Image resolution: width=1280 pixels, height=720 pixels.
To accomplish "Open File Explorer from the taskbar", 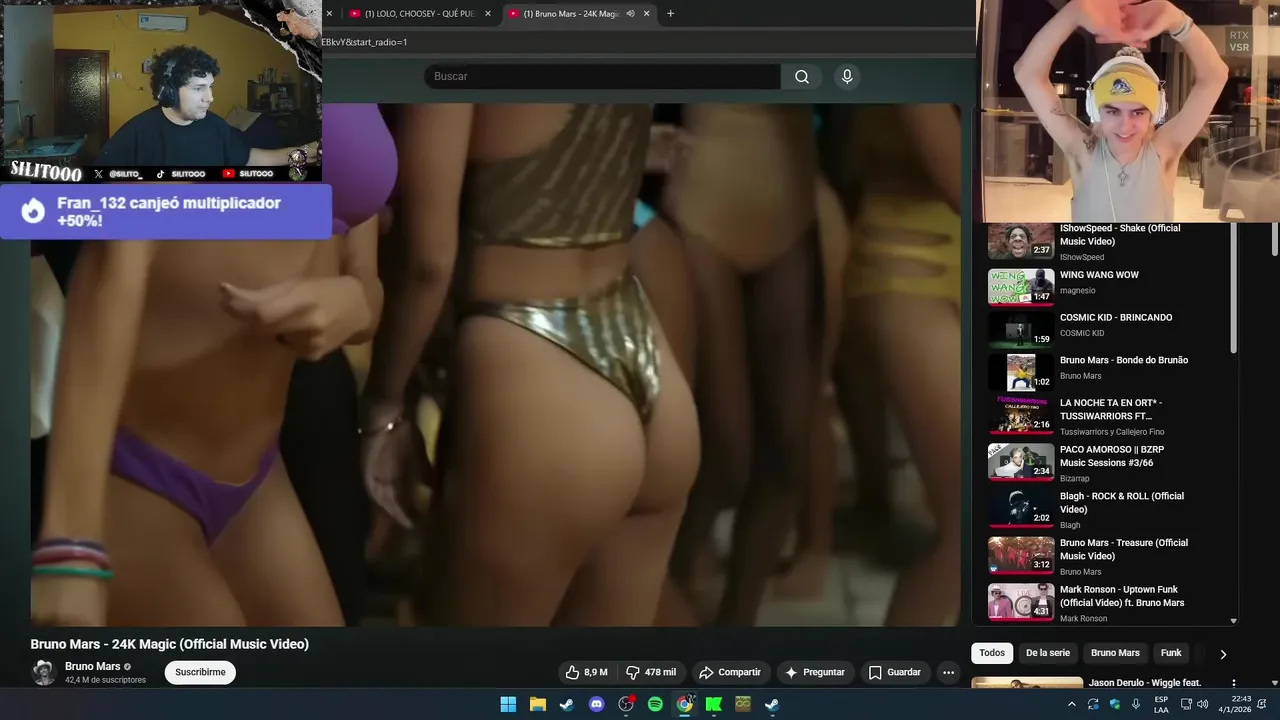I will 537,704.
